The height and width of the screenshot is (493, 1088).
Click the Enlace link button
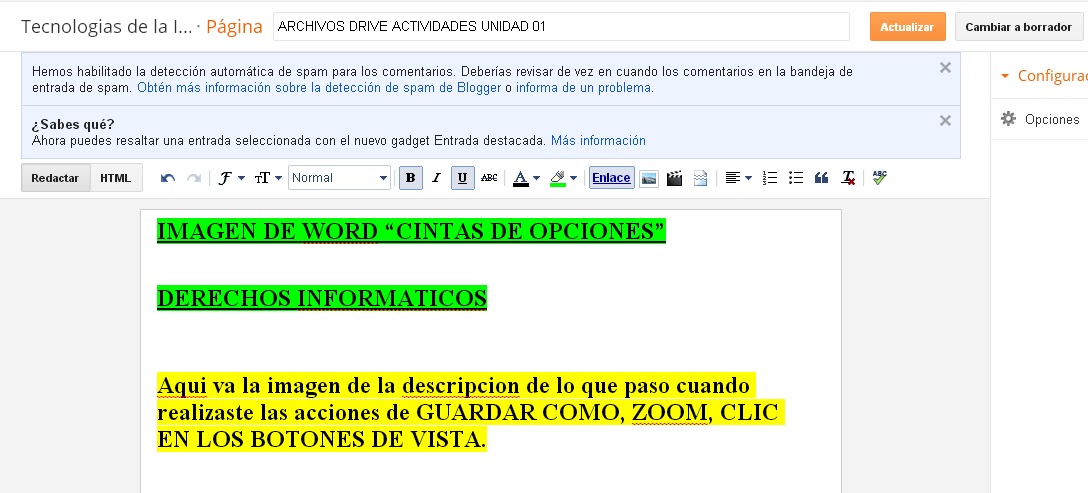point(611,178)
